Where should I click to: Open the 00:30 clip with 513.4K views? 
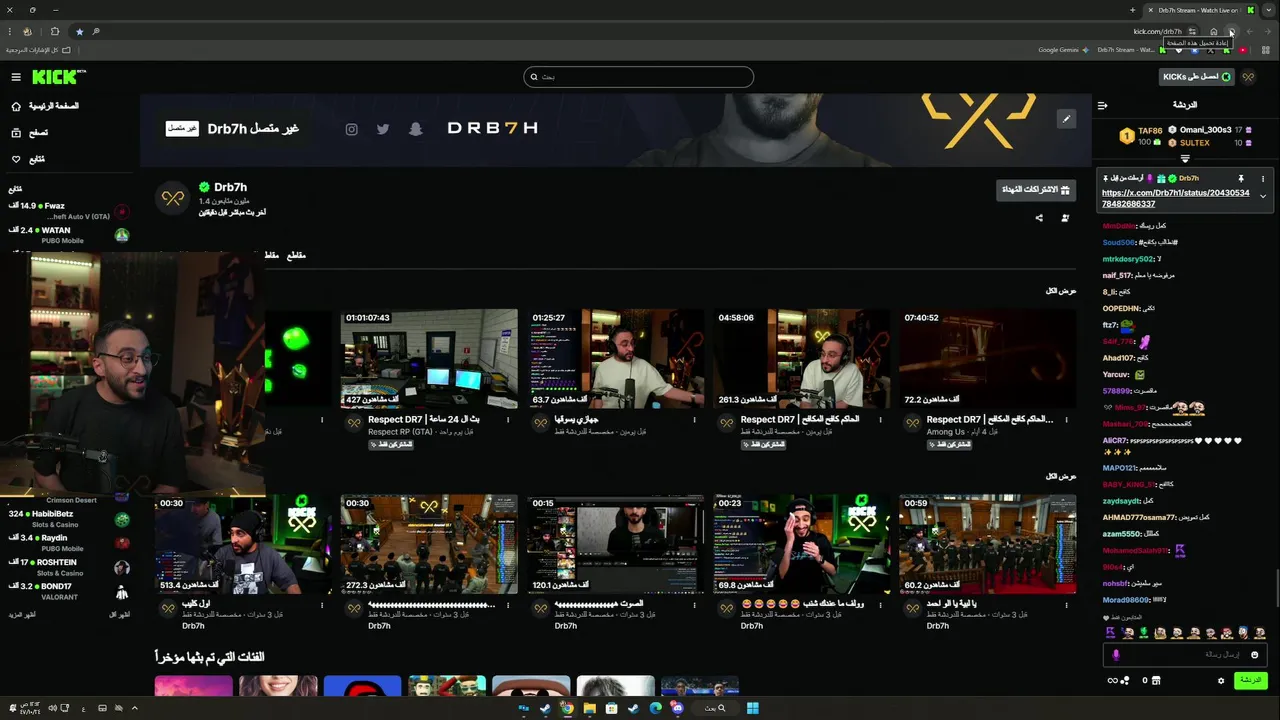coord(243,544)
